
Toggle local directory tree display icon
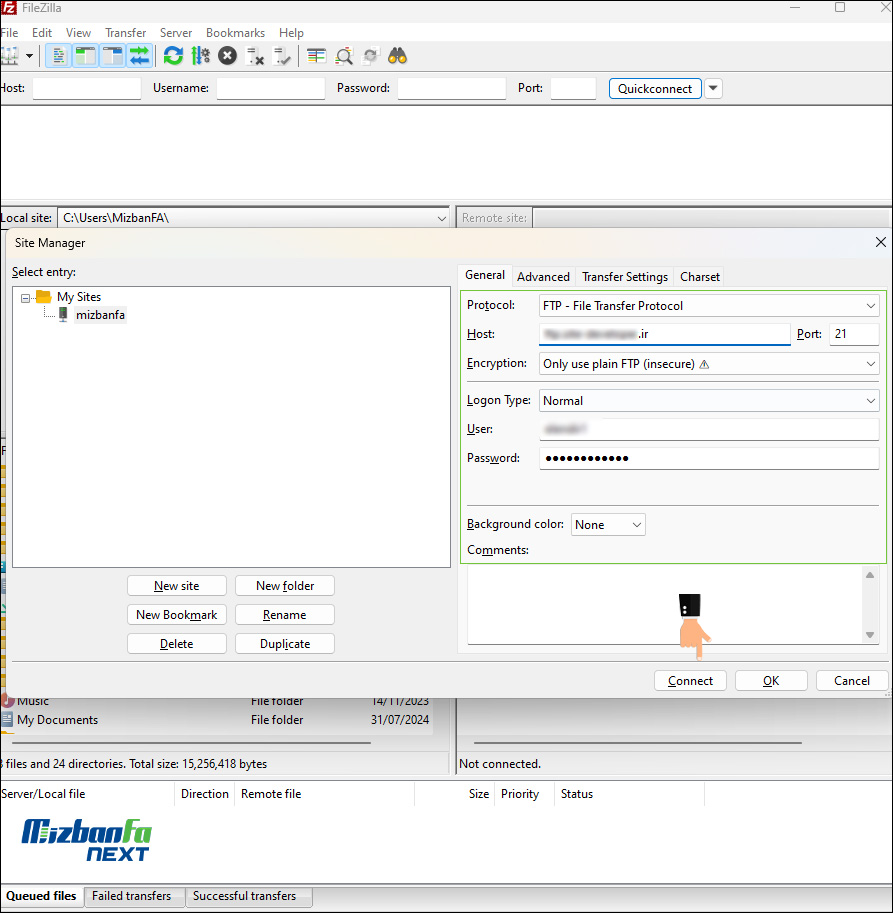86,56
